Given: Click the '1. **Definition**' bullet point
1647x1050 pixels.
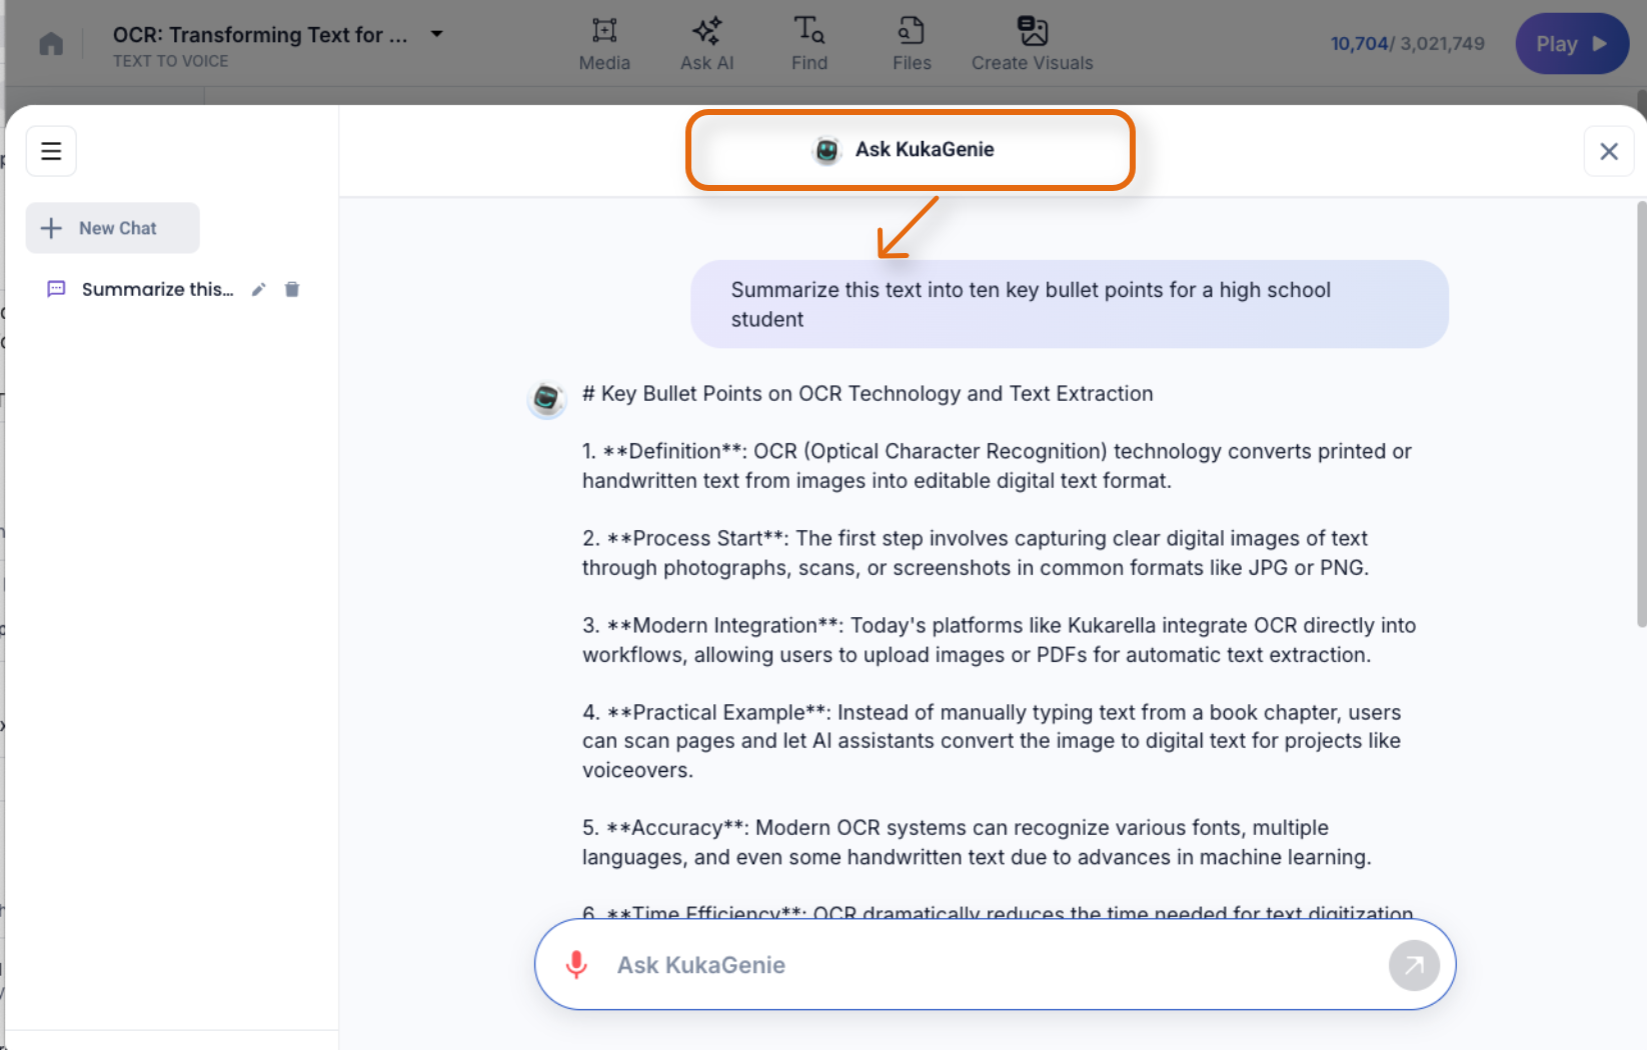Looking at the screenshot, I should 997,466.
